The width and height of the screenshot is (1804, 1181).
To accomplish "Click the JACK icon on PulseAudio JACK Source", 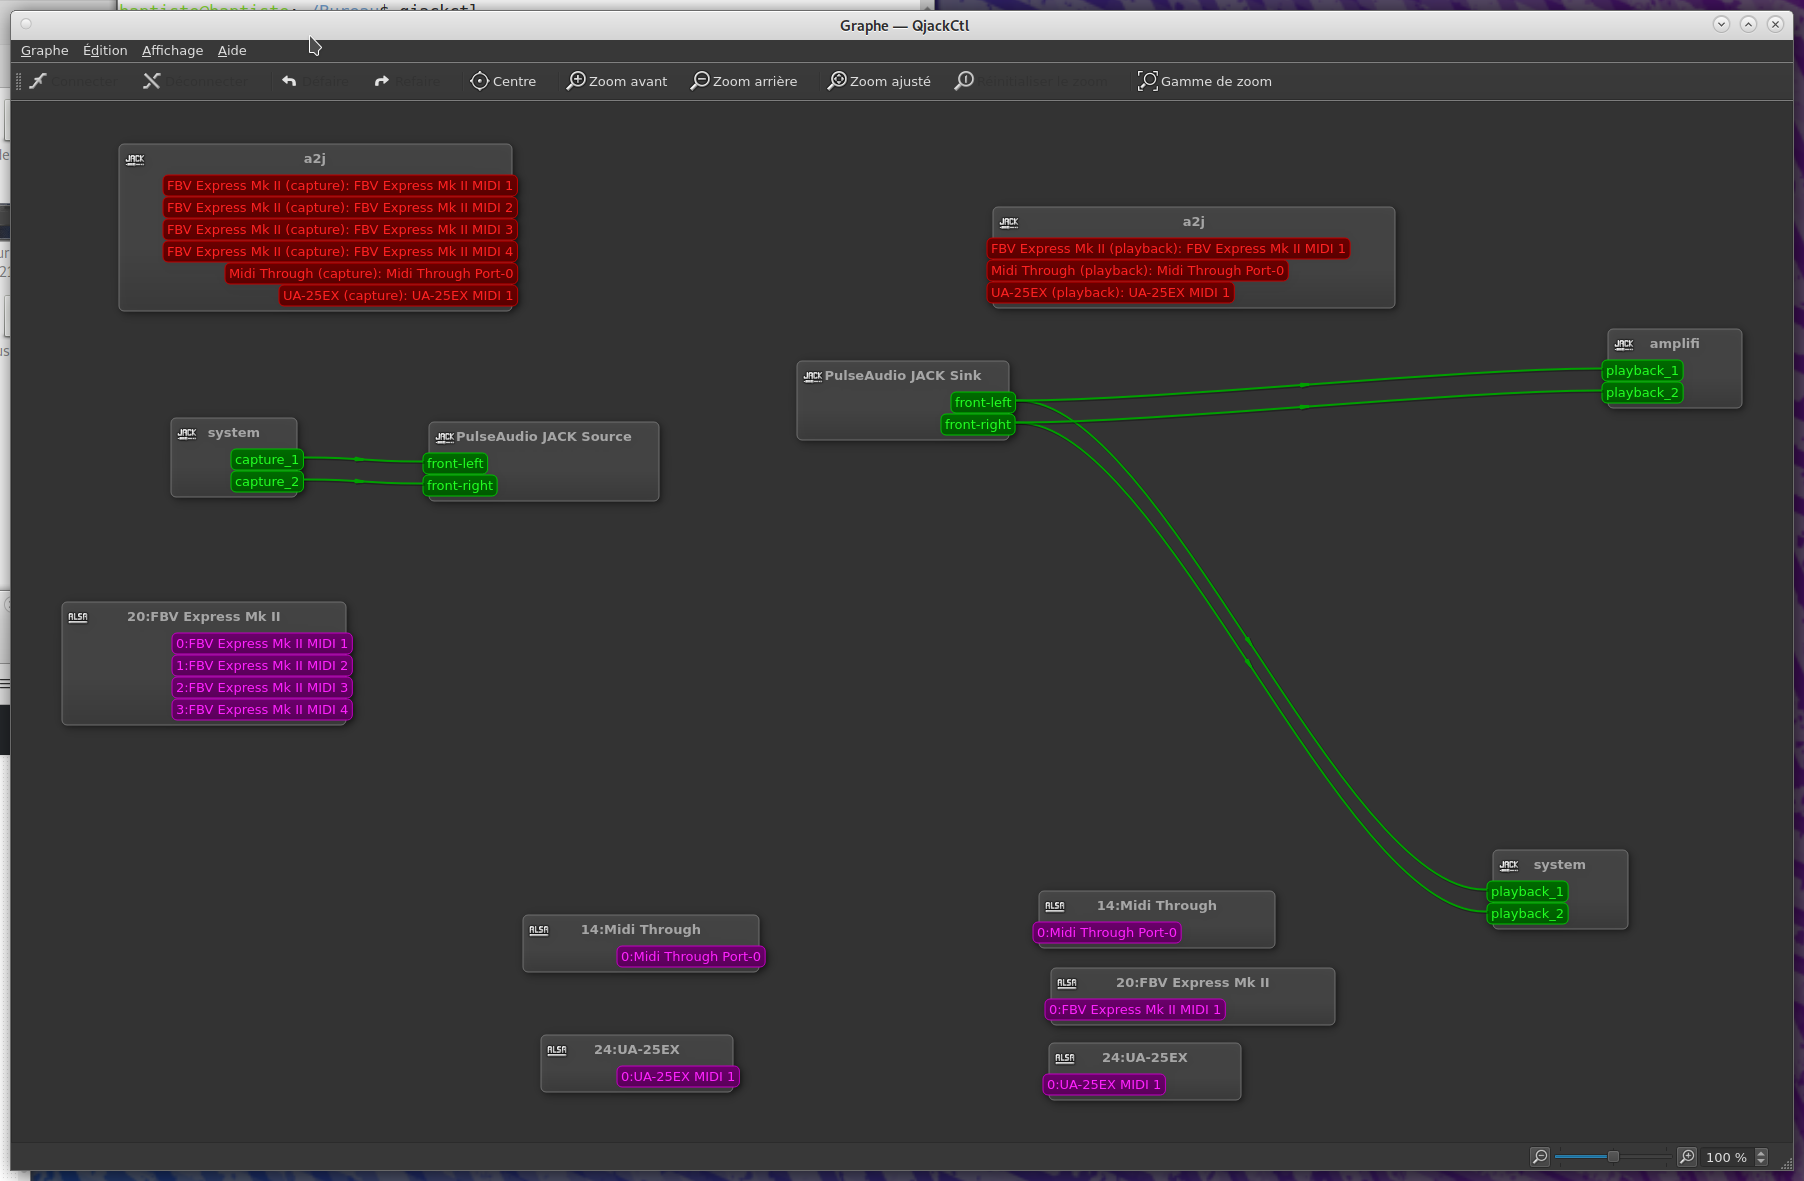I will point(445,437).
